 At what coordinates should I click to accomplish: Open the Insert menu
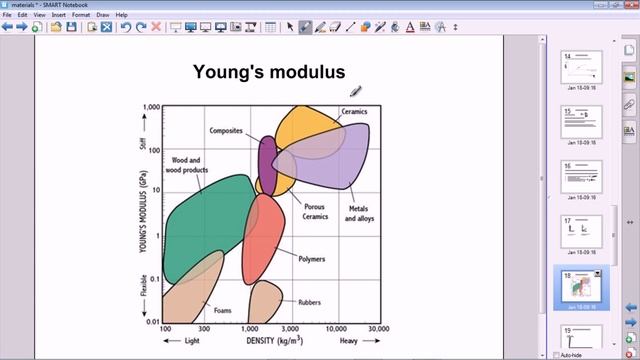point(58,15)
